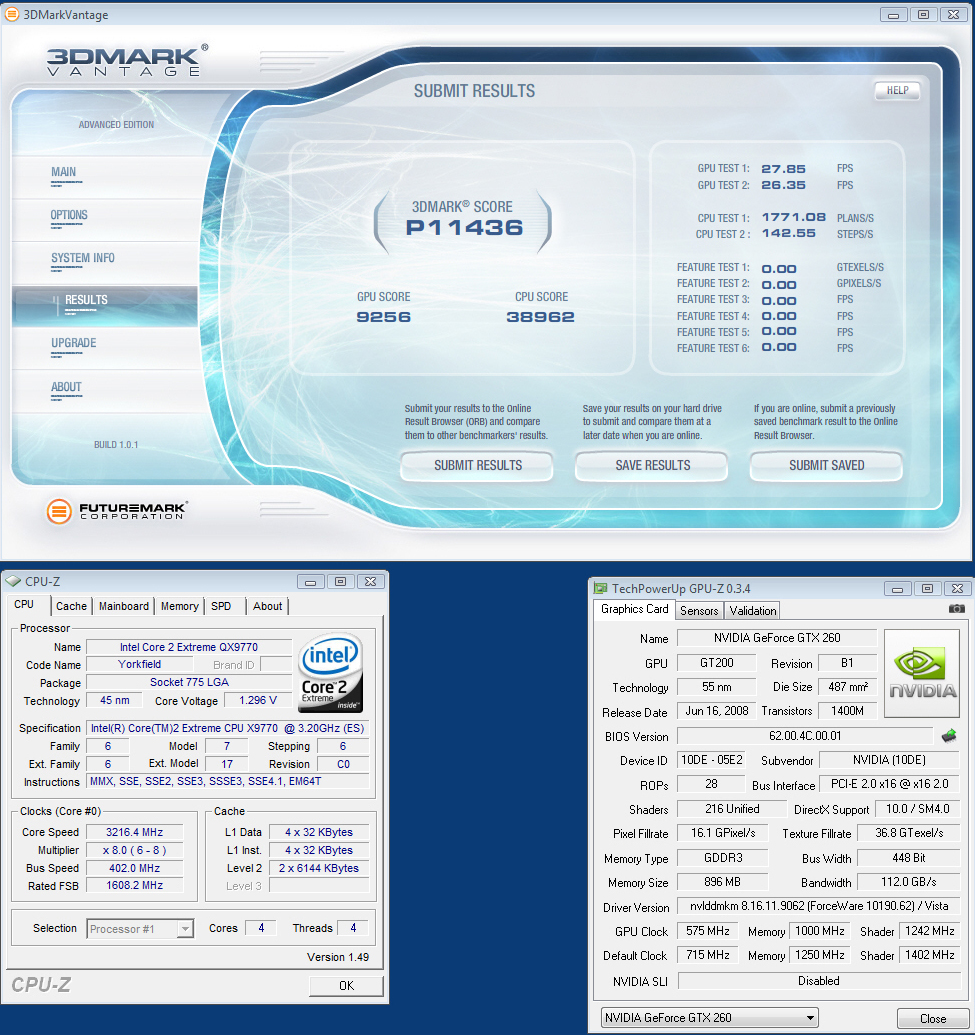This screenshot has width=975, height=1035.
Task: Click the CPU-Z Name field Intel Core 2 Extreme QX9770
Action: [189, 647]
